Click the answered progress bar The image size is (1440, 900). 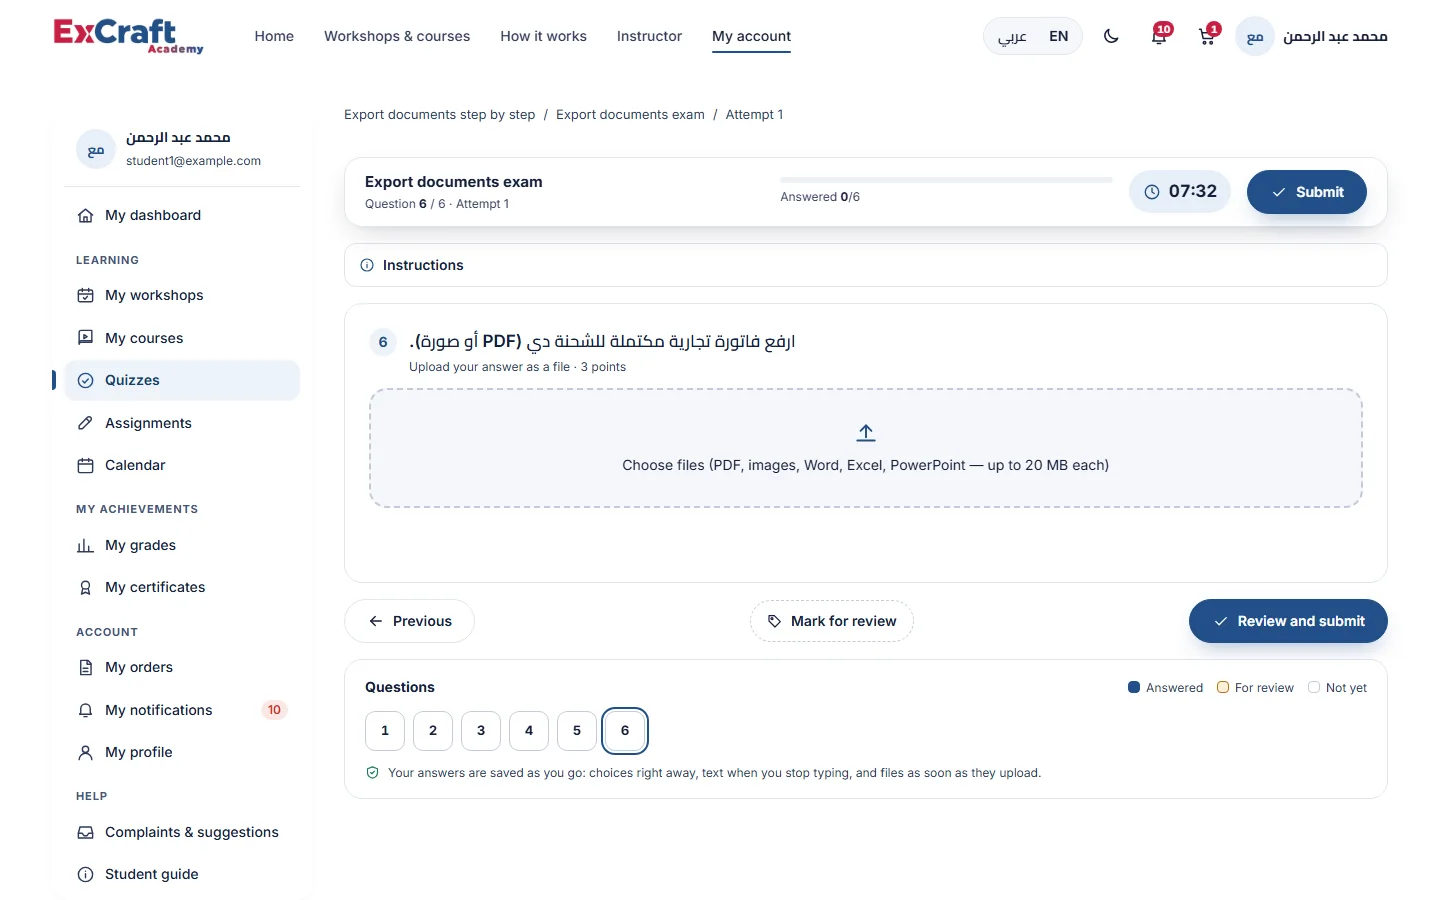point(946,180)
